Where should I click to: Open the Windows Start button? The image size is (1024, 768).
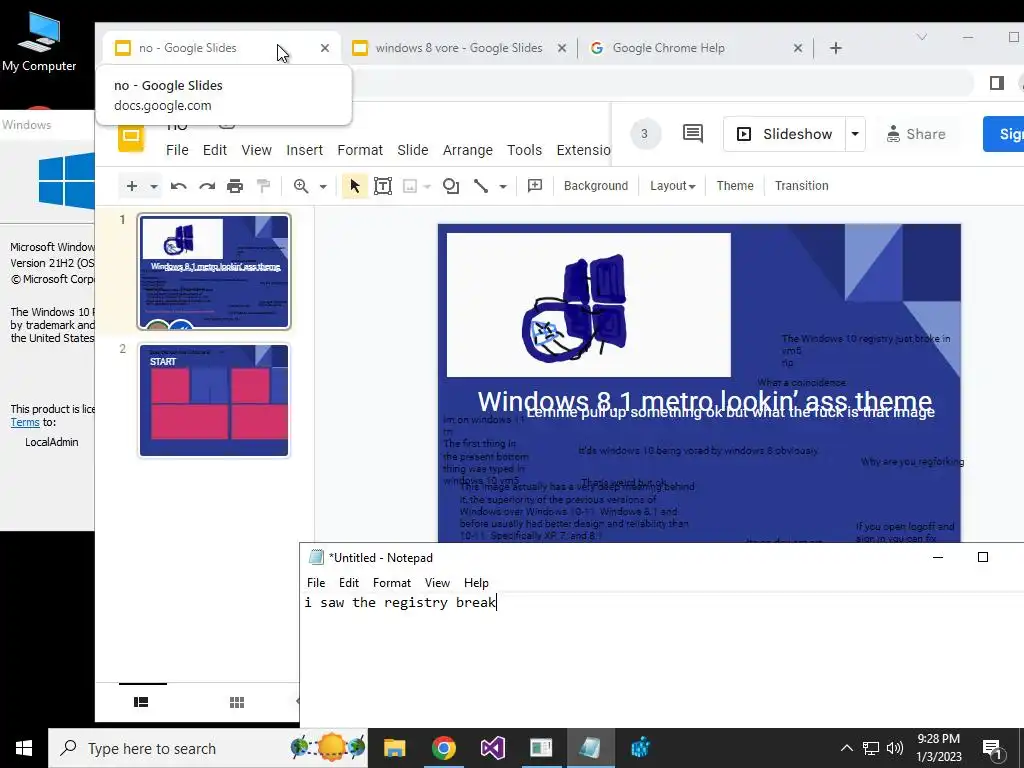[24, 748]
